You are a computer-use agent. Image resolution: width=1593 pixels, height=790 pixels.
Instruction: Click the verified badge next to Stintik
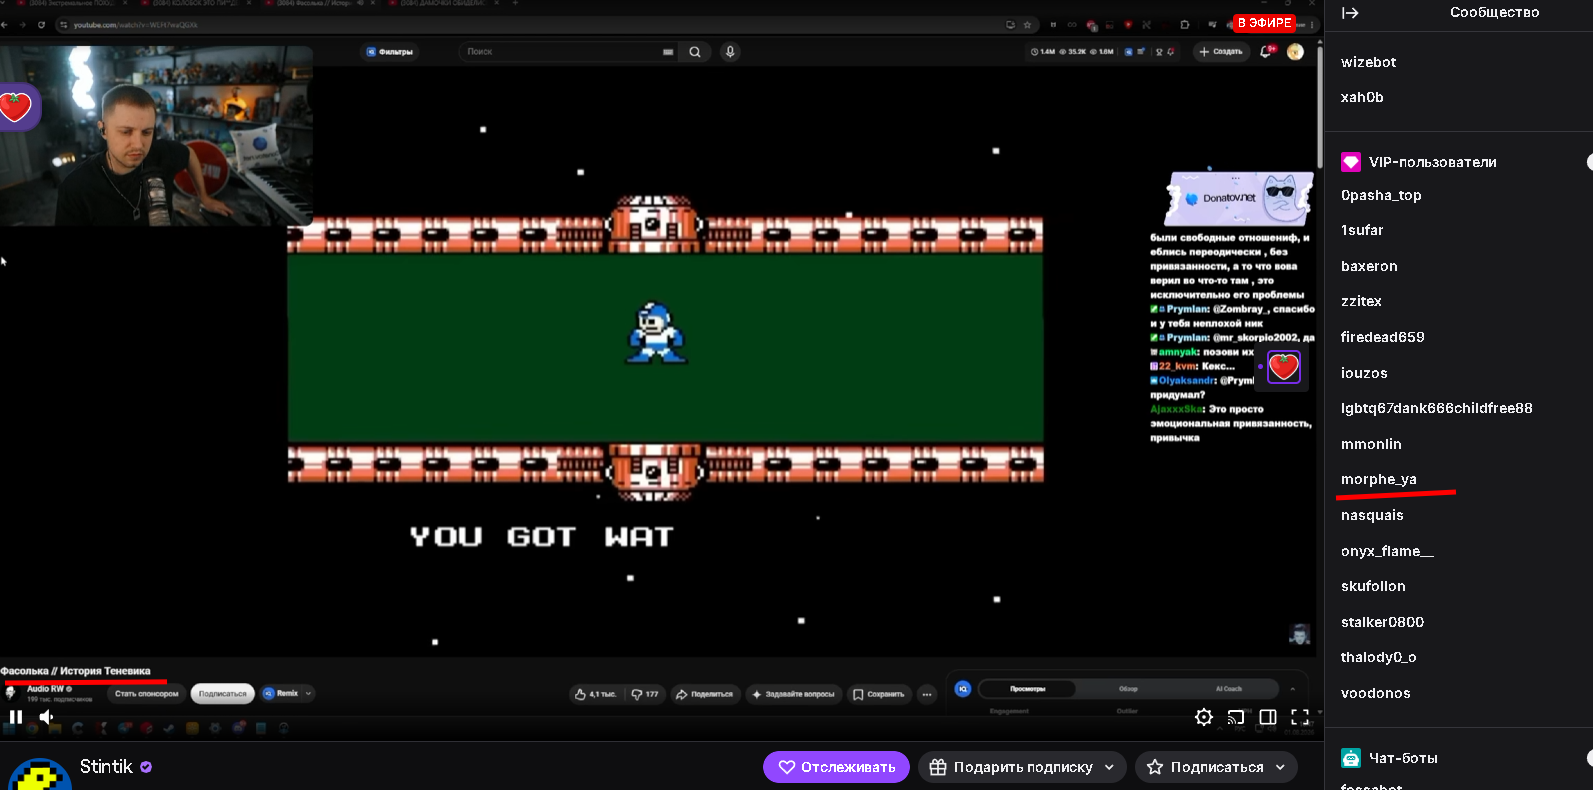pos(146,767)
